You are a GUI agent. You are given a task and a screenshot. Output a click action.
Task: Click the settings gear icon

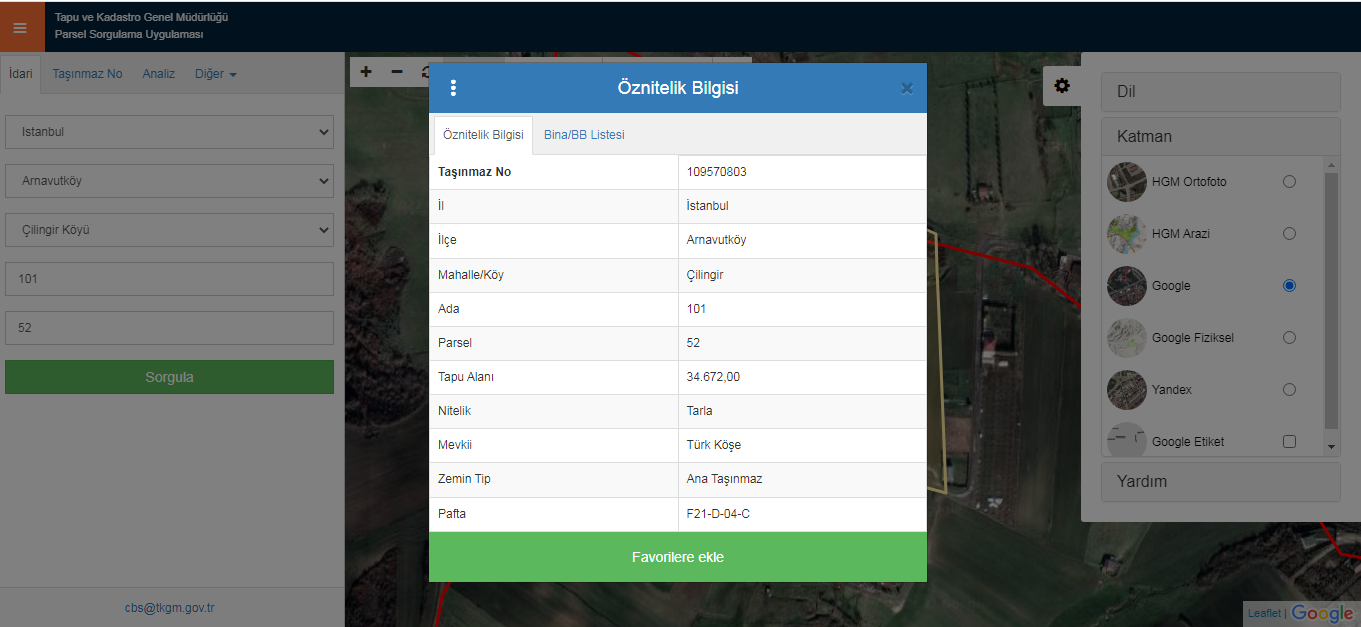1062,86
